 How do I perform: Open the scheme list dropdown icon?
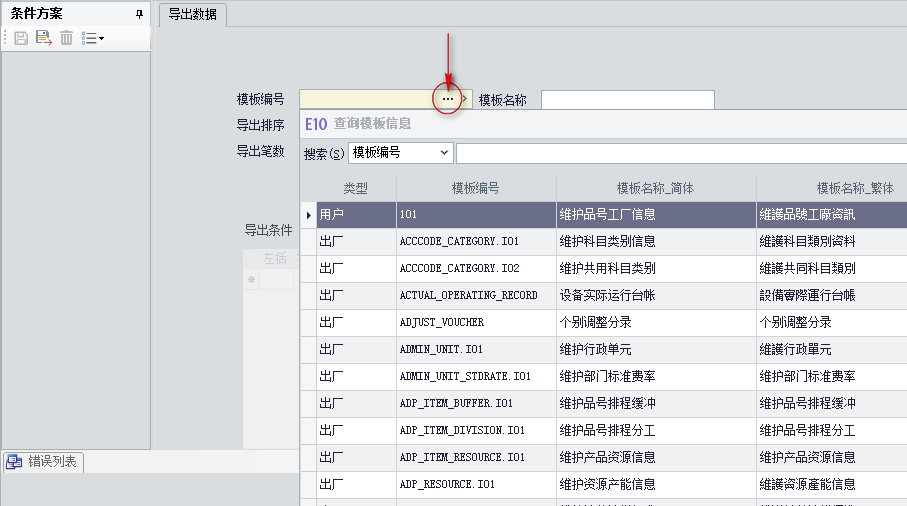[x=93, y=38]
